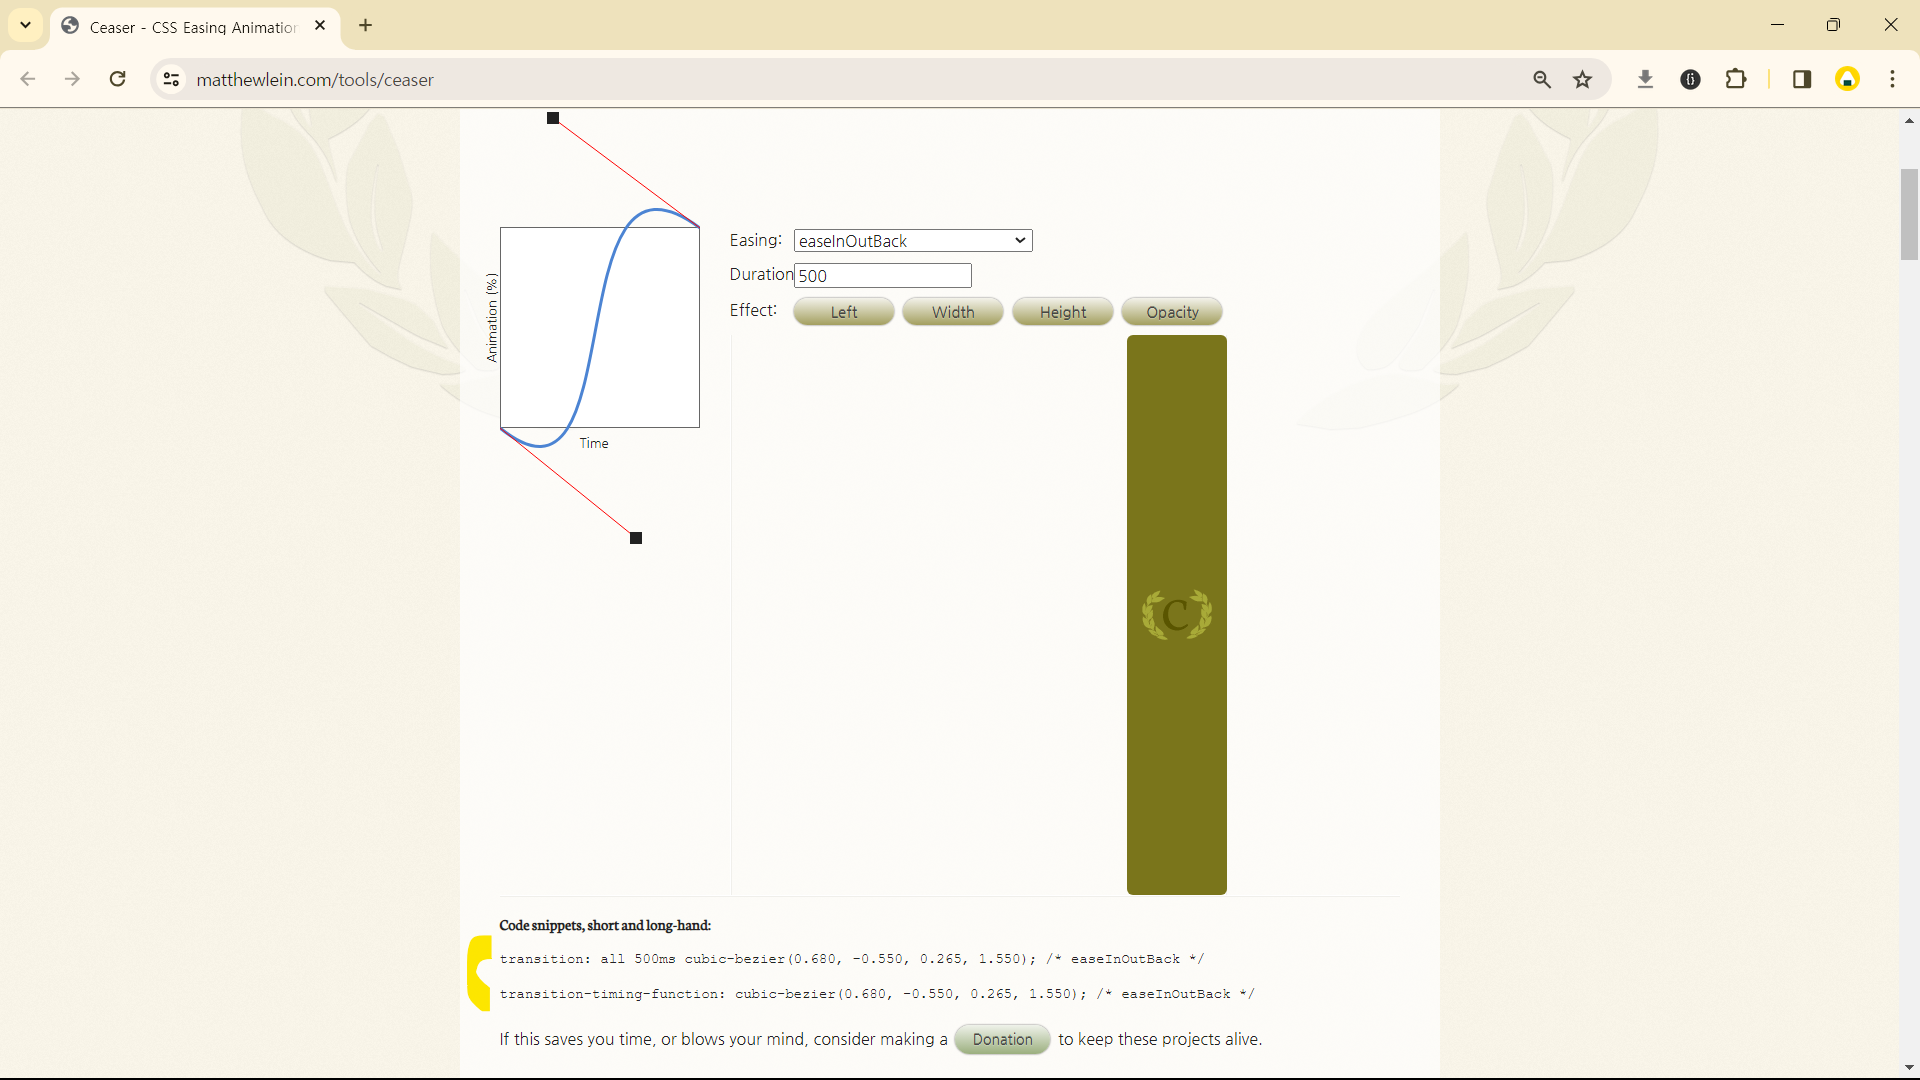Image resolution: width=1920 pixels, height=1080 pixels.
Task: Open the tab search dropdown arrow
Action: coord(26,25)
